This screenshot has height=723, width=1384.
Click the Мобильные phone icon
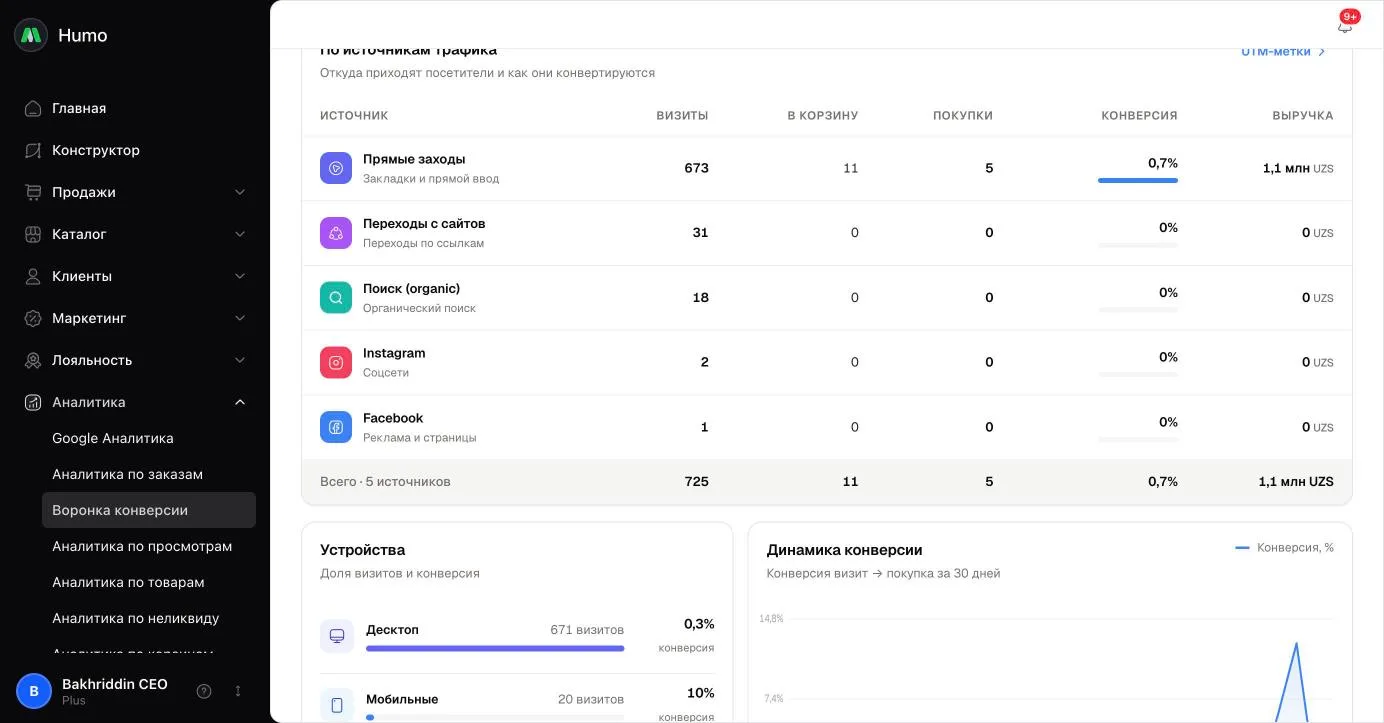(337, 705)
